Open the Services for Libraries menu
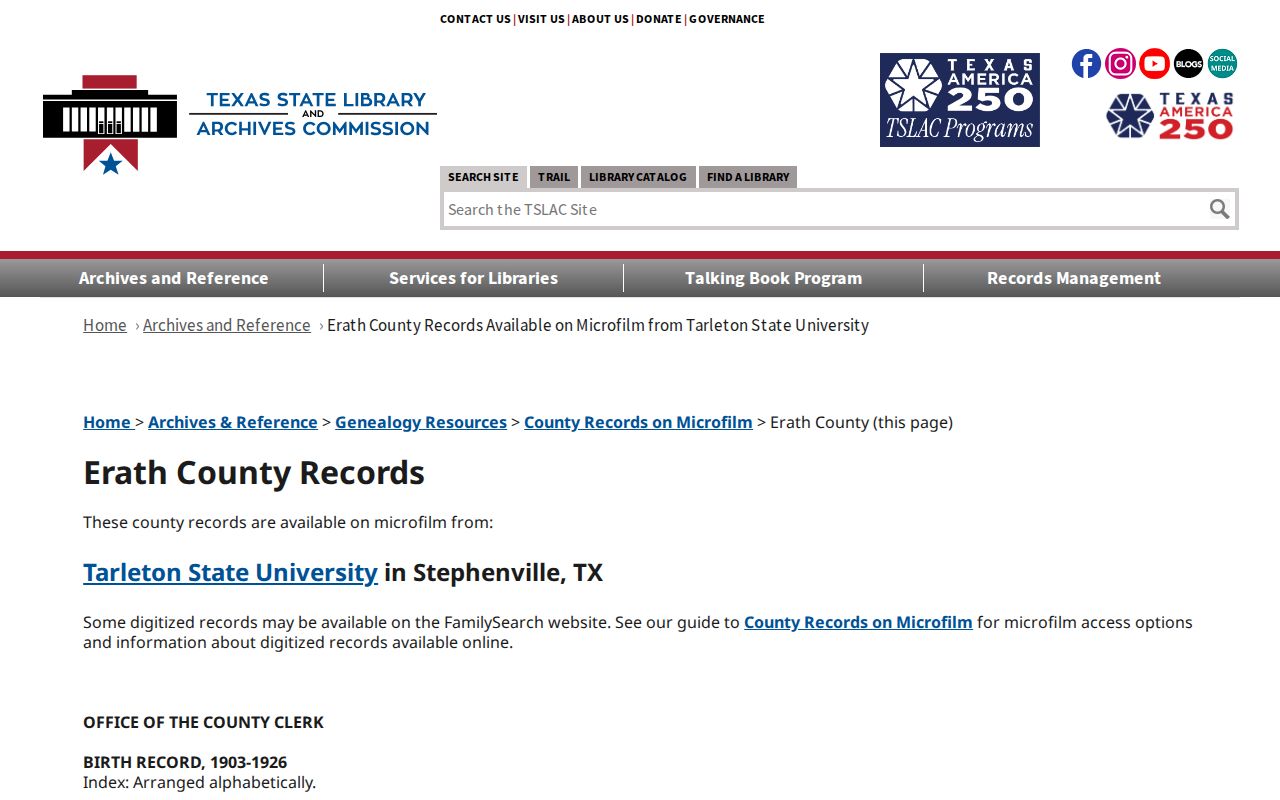The height and width of the screenshot is (800, 1280). click(474, 278)
